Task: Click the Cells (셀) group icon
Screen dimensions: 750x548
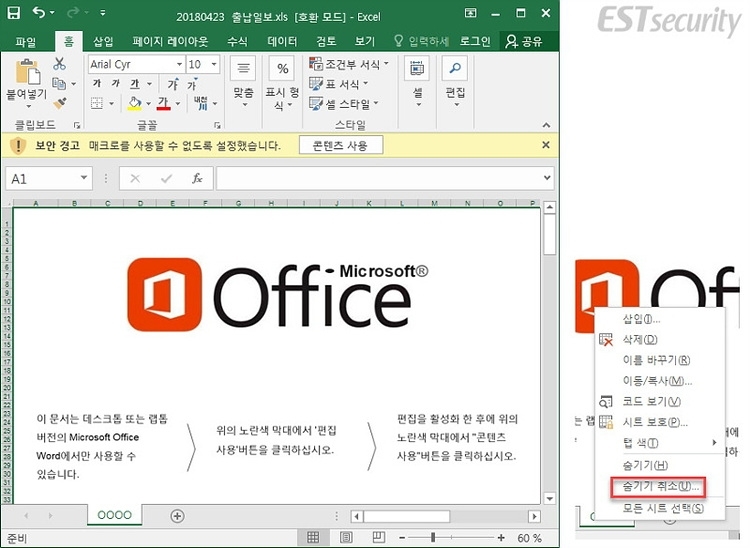Action: click(x=417, y=68)
